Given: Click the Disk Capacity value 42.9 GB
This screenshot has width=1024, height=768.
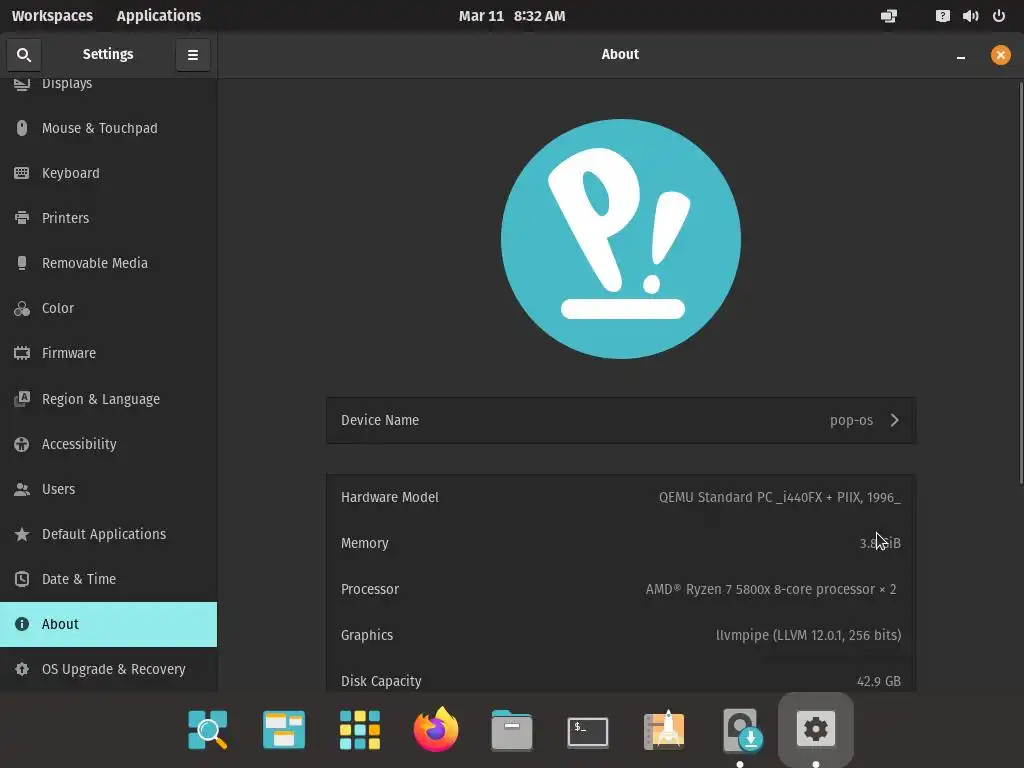Looking at the screenshot, I should 878,681.
